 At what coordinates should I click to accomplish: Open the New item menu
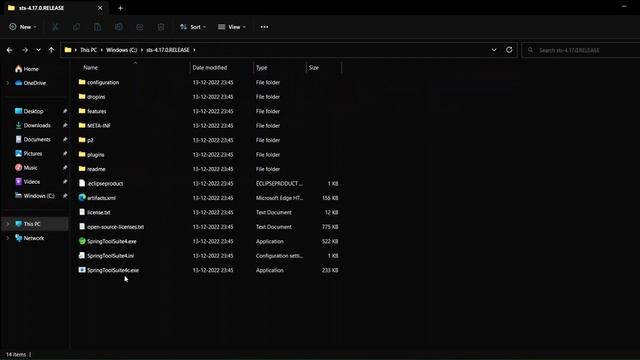(23, 27)
